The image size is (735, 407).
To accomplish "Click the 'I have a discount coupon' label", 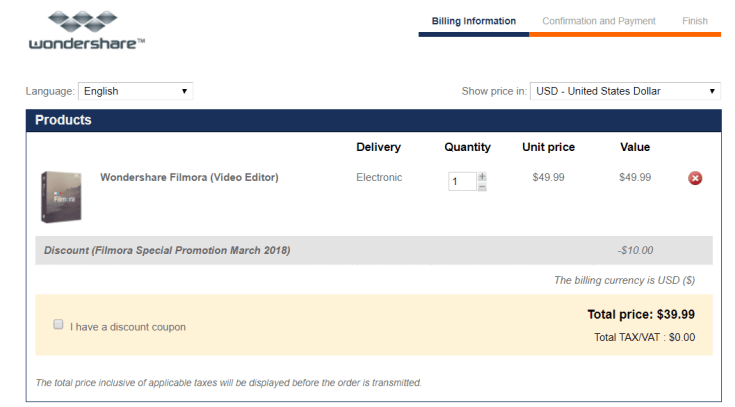I will point(128,327).
